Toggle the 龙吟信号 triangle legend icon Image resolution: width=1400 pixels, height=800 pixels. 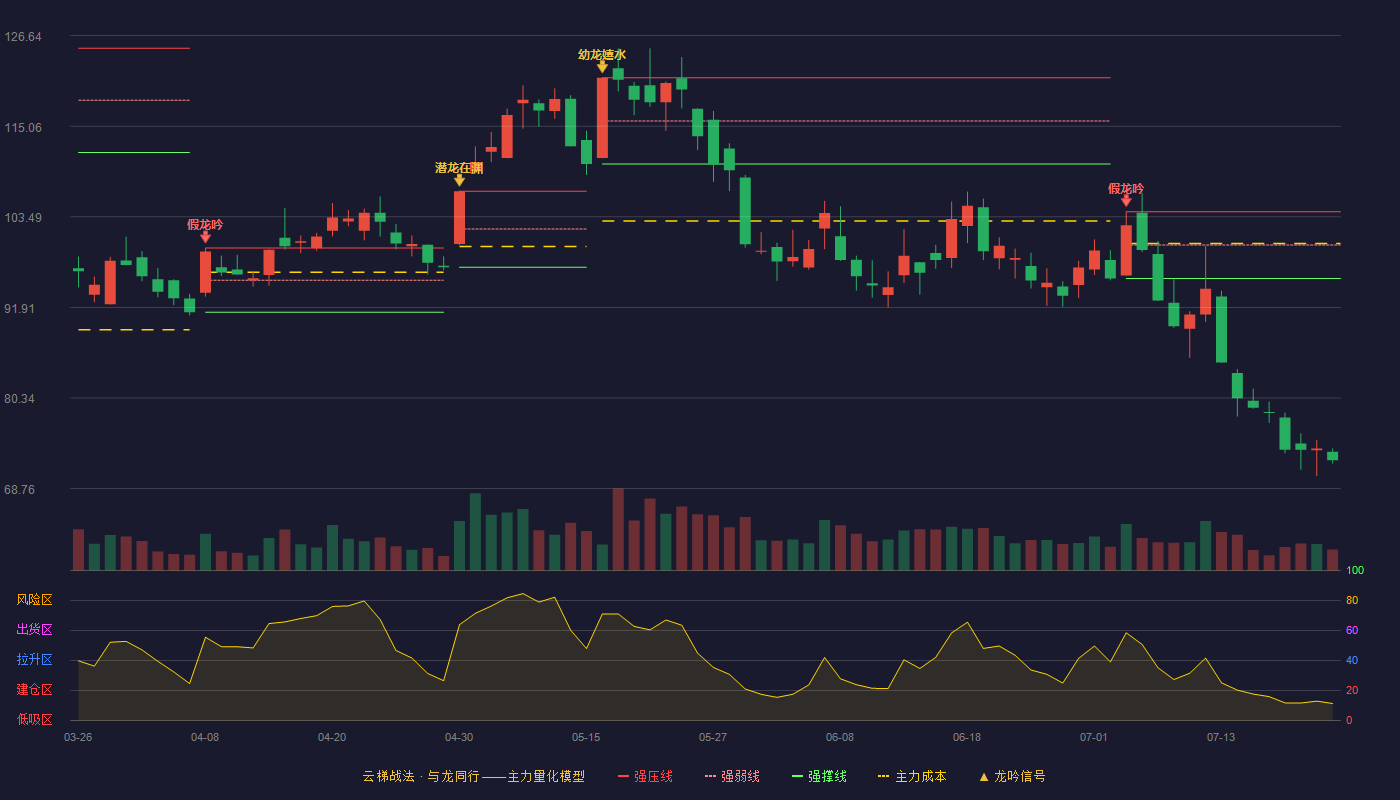(x=984, y=776)
